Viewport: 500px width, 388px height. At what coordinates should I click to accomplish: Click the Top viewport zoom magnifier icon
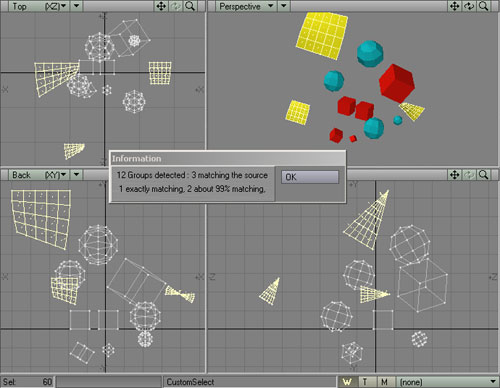pos(190,6)
